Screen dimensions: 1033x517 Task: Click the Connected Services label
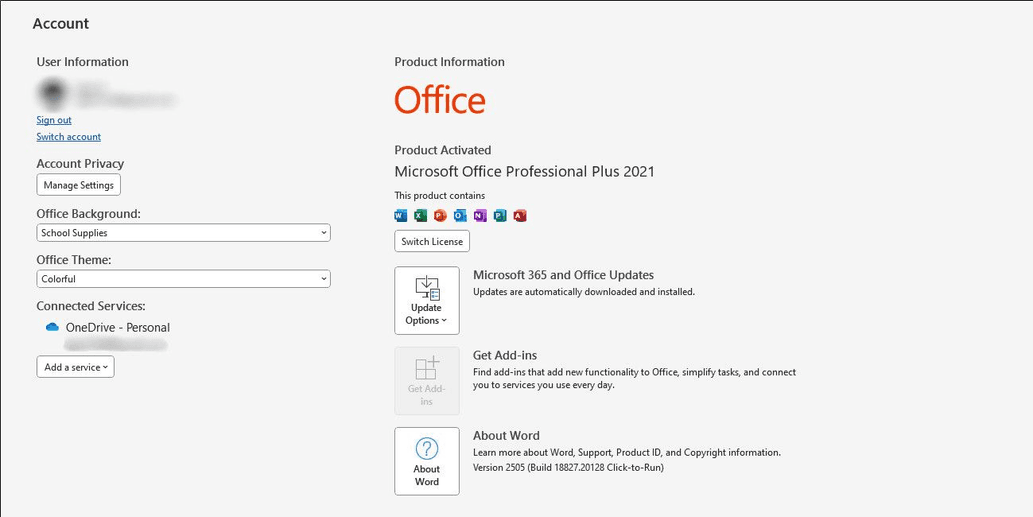pyautogui.click(x=91, y=306)
